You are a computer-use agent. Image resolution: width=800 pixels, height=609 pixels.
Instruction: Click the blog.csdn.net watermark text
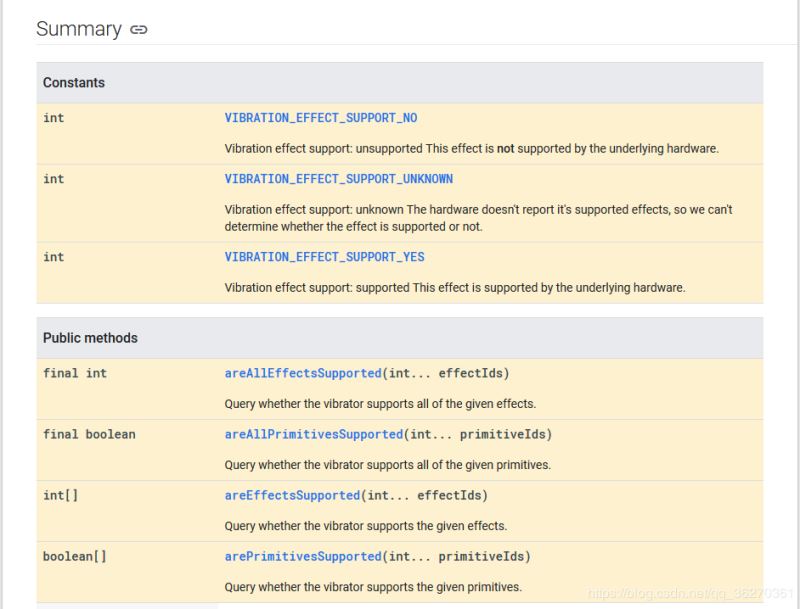pos(690,594)
